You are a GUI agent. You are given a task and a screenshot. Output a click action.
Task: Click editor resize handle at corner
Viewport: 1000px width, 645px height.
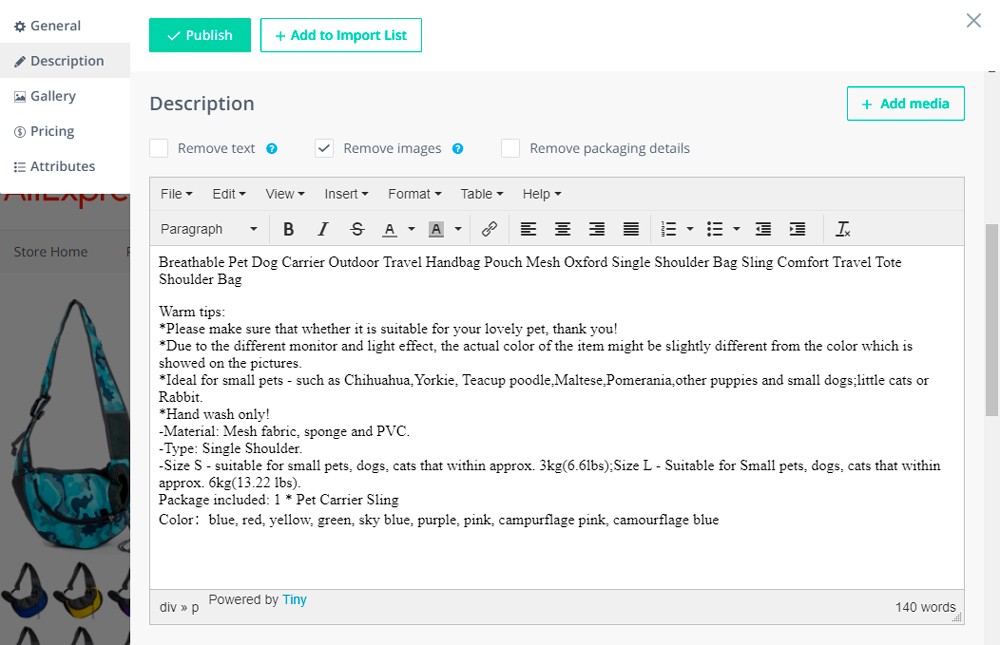coord(957,617)
